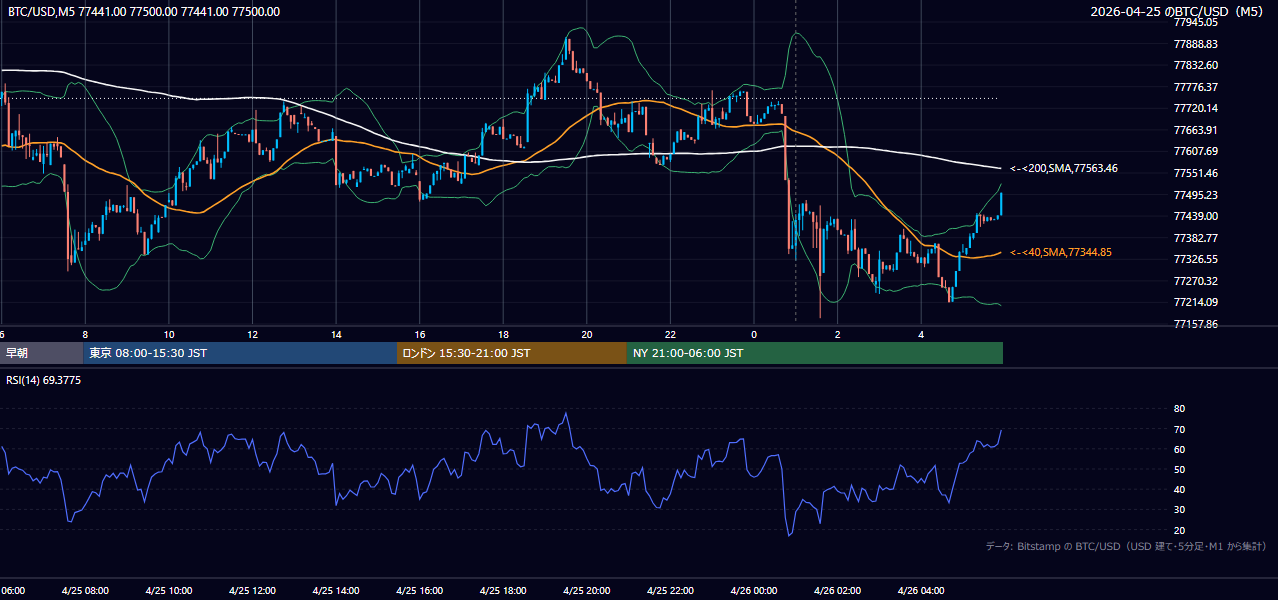
Task: Click RSI axis level 70
Action: [x=1179, y=429]
